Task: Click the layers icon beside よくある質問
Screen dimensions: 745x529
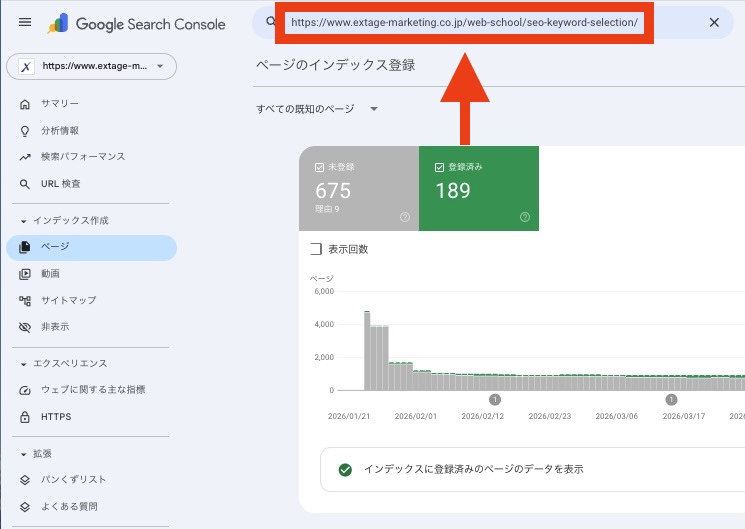Action: (25, 507)
